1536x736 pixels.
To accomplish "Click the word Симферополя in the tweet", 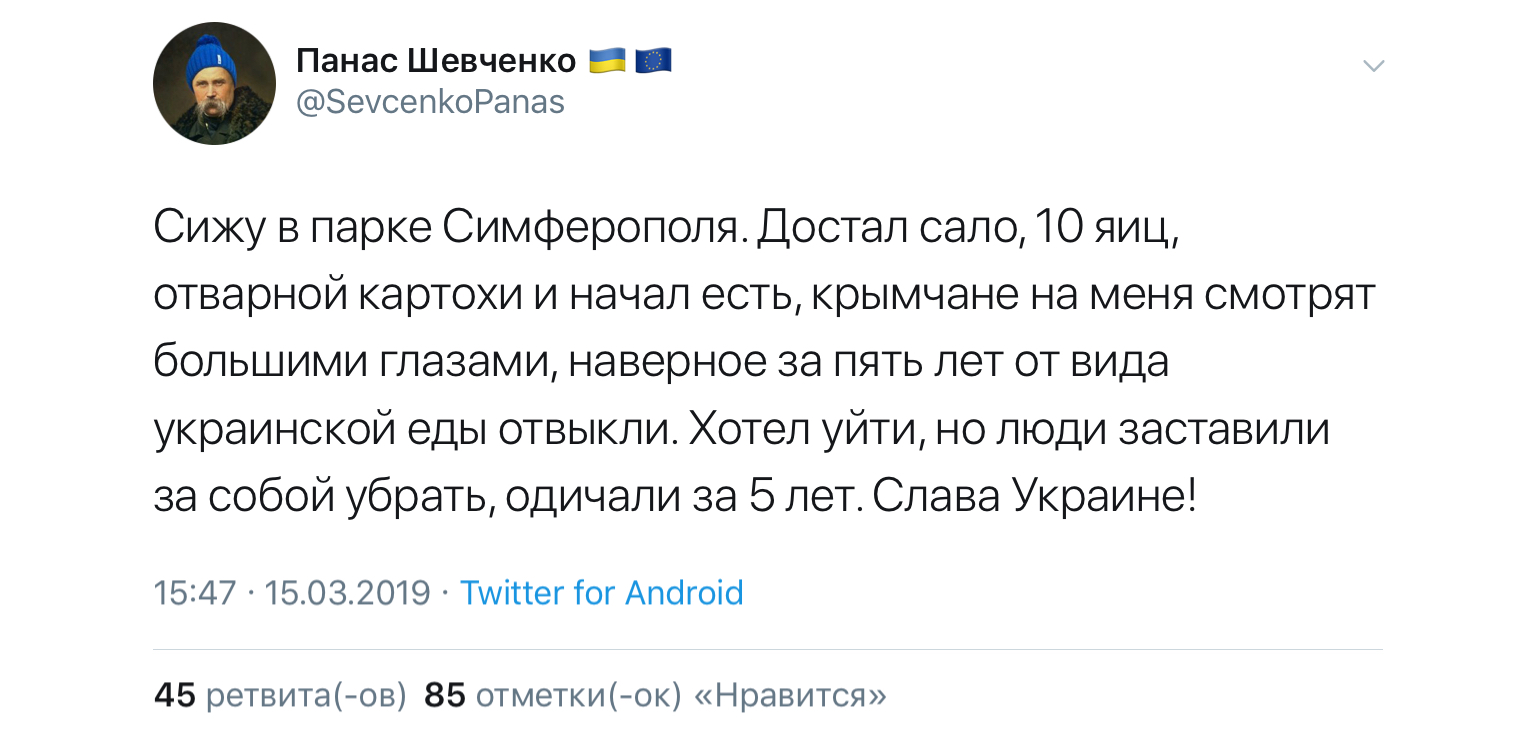I will (591, 231).
